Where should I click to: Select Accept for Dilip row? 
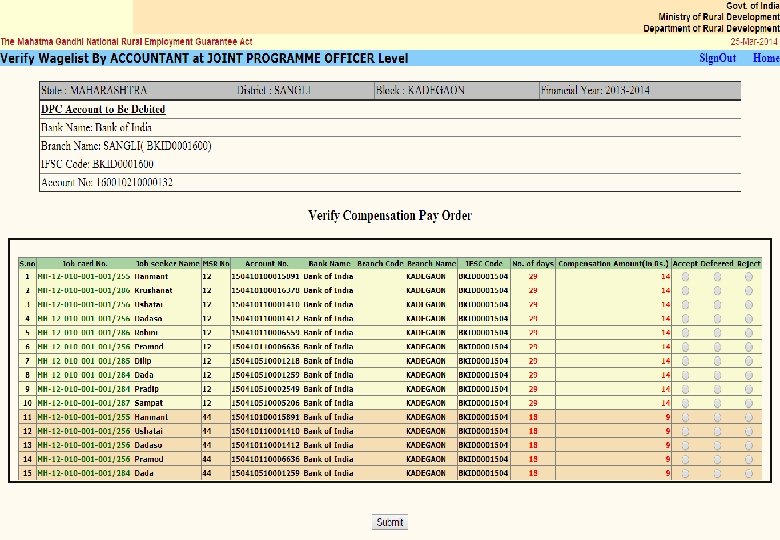tap(685, 361)
